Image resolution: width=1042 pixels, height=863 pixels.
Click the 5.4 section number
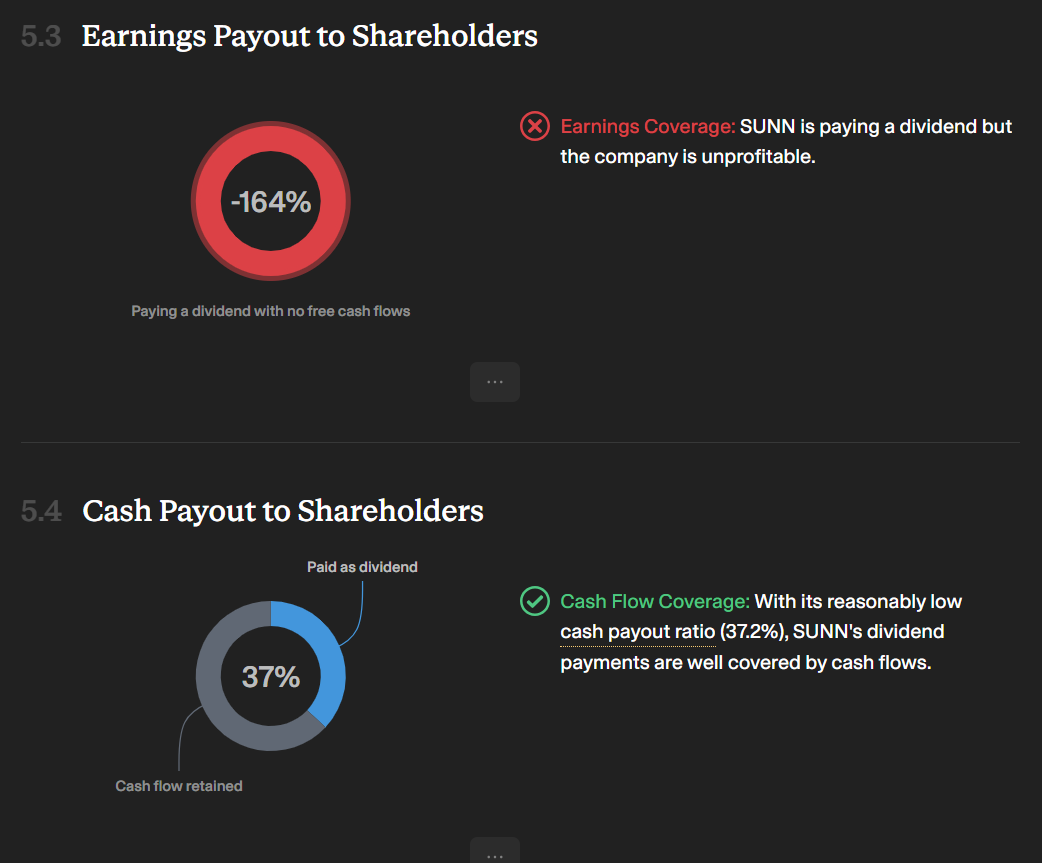pyautogui.click(x=41, y=512)
